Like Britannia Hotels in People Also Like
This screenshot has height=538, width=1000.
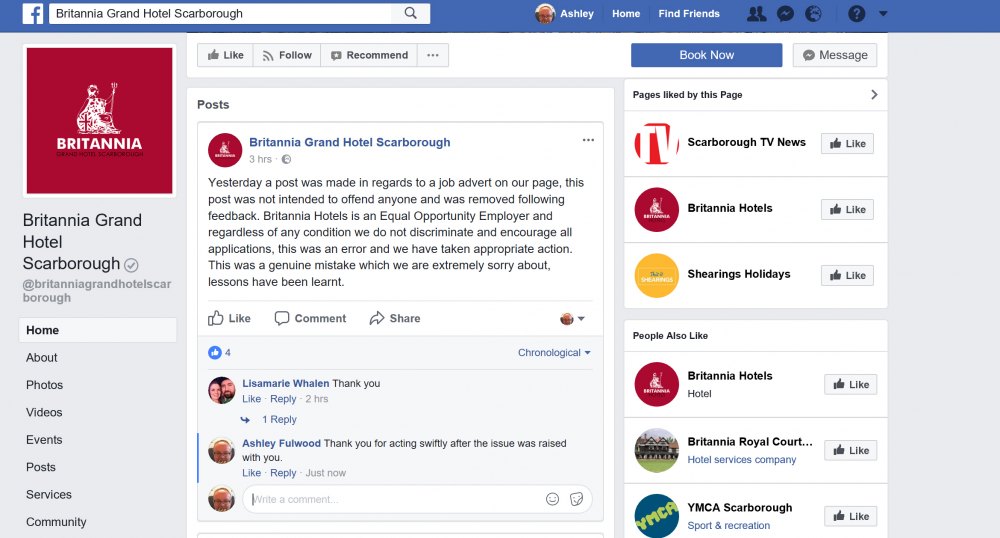[850, 384]
